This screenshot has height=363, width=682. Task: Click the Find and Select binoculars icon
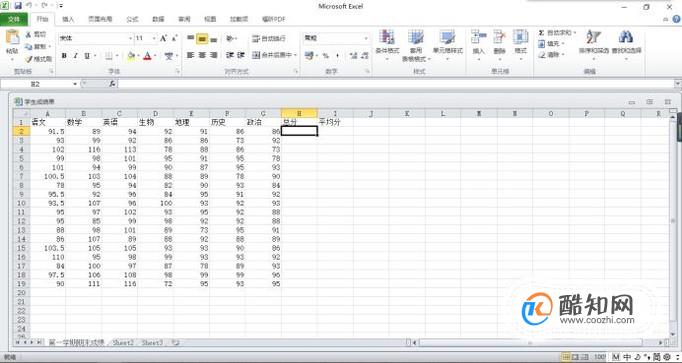(626, 37)
